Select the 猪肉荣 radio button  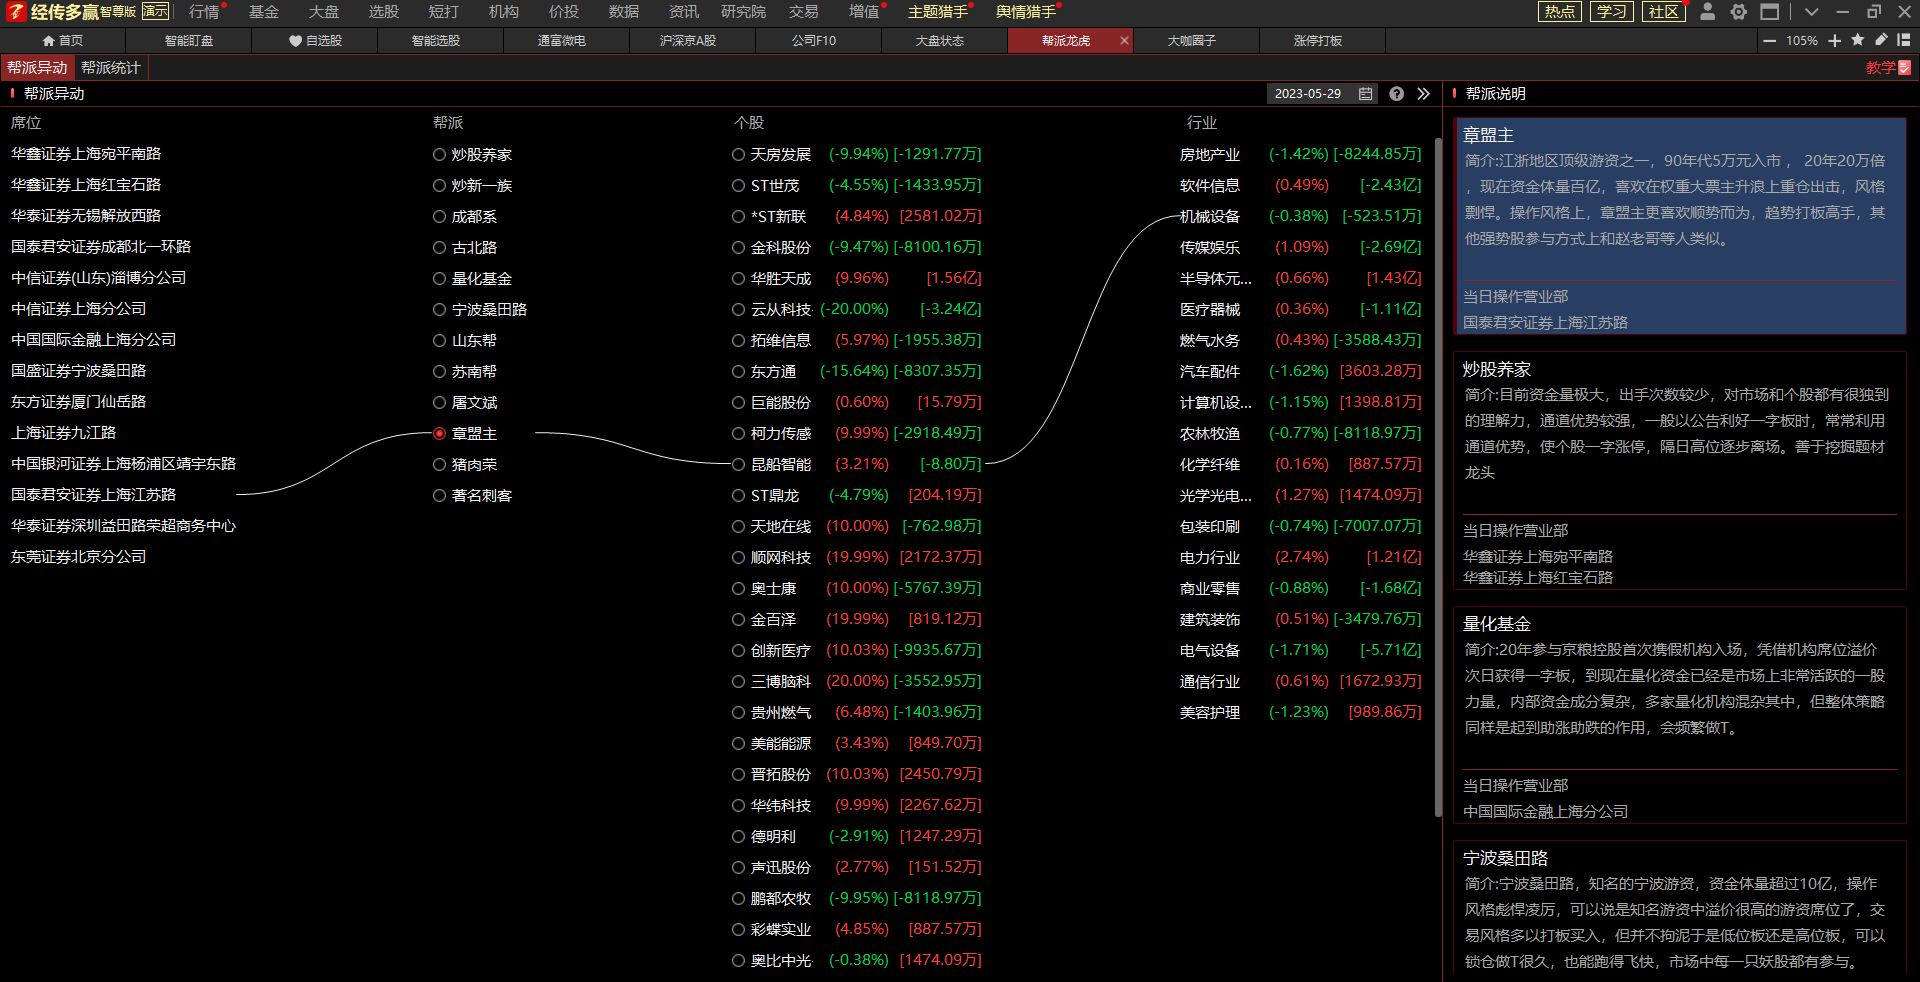point(439,465)
